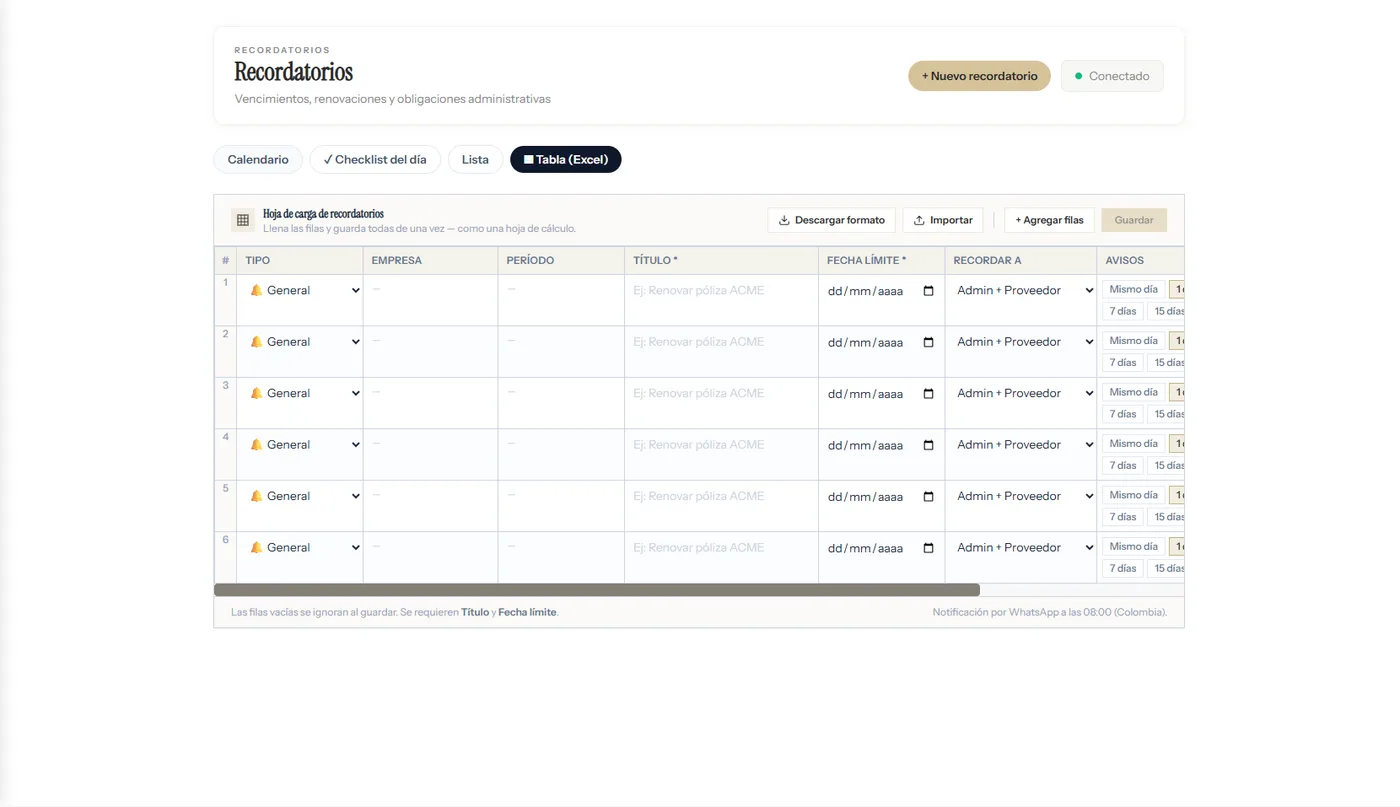The height and width of the screenshot is (807, 1400).
Task: Click the '+ Agregar filas' button
Action: pyautogui.click(x=1049, y=220)
